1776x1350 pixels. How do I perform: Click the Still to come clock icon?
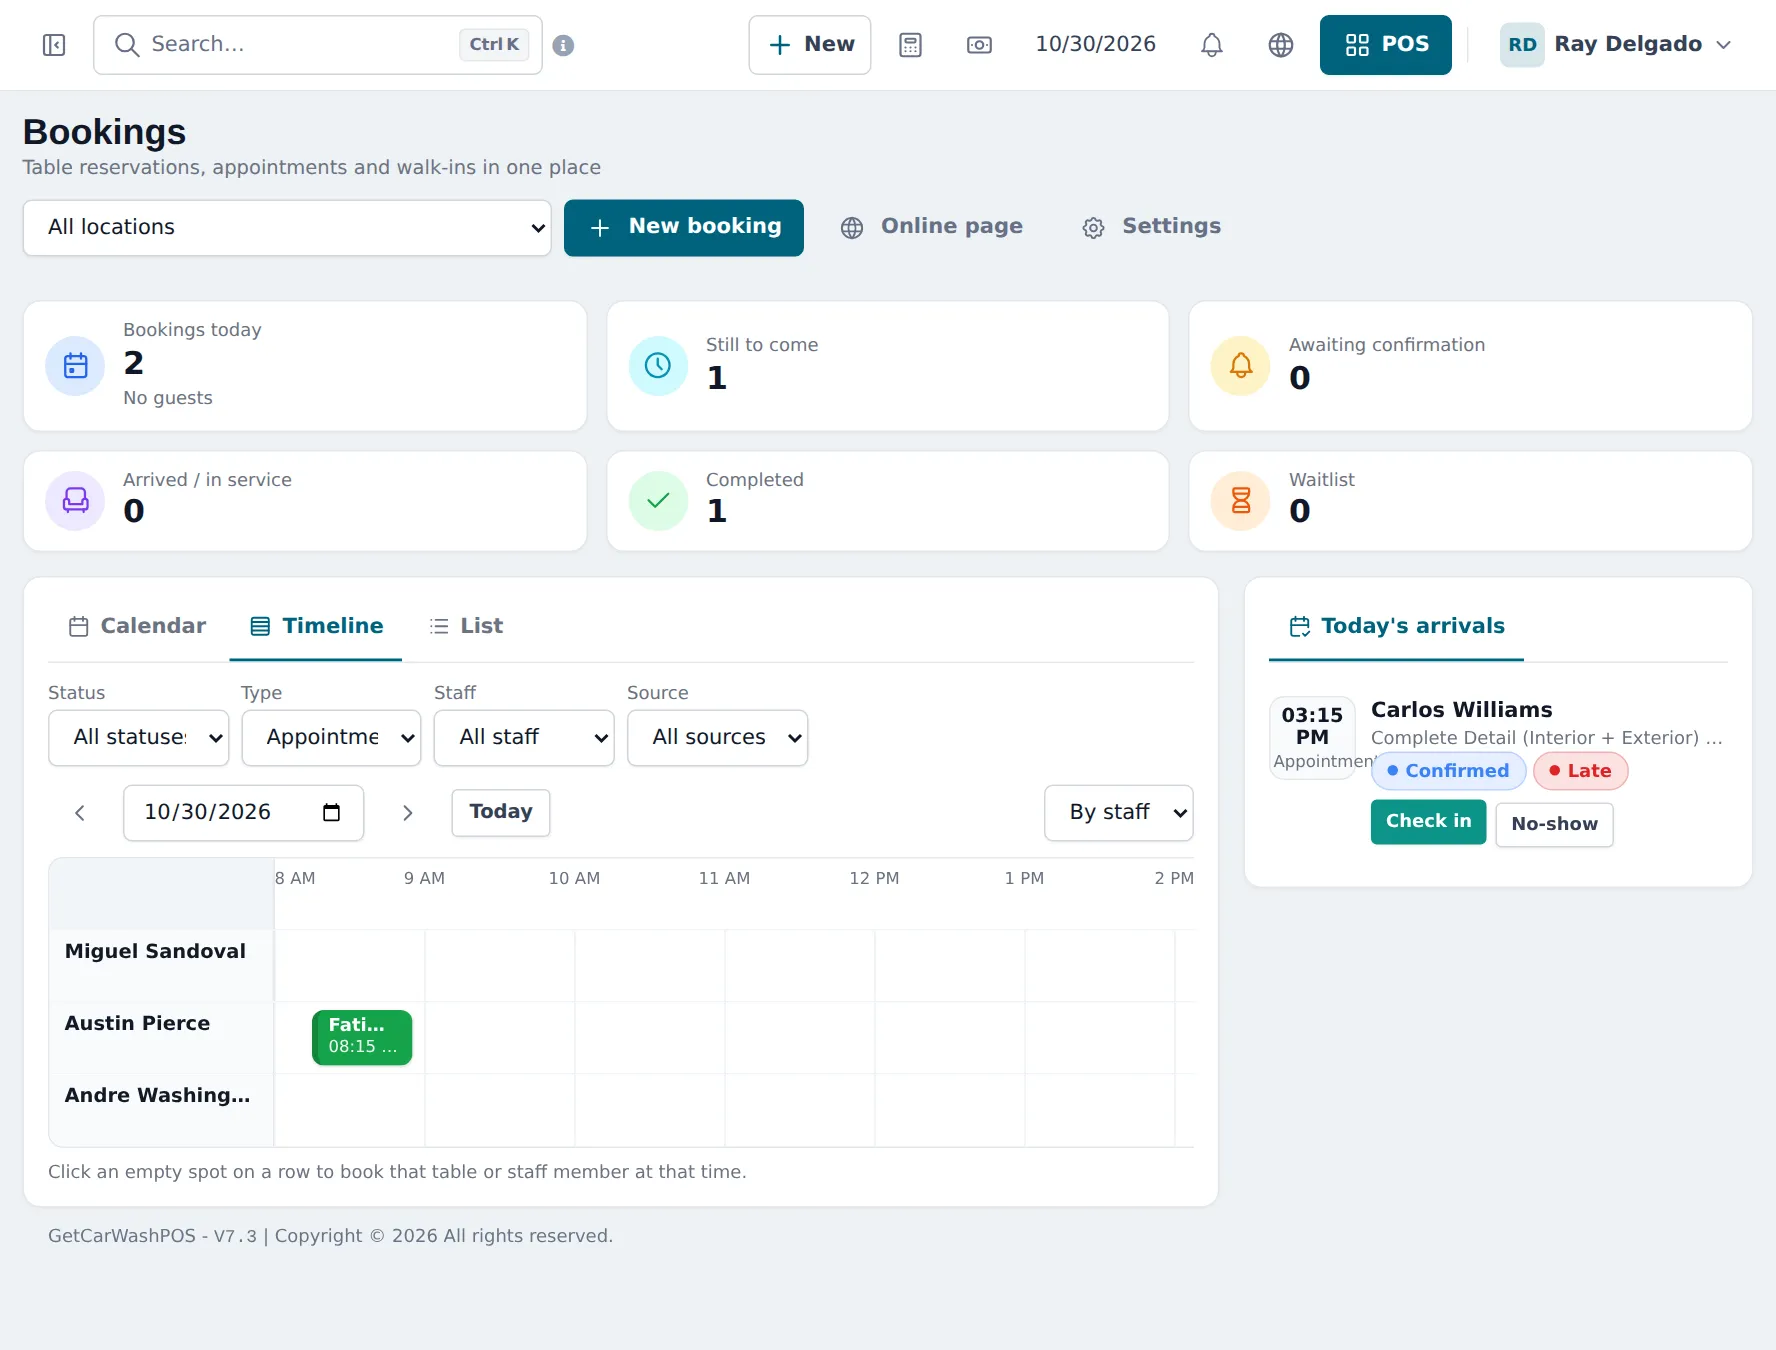pyautogui.click(x=658, y=366)
